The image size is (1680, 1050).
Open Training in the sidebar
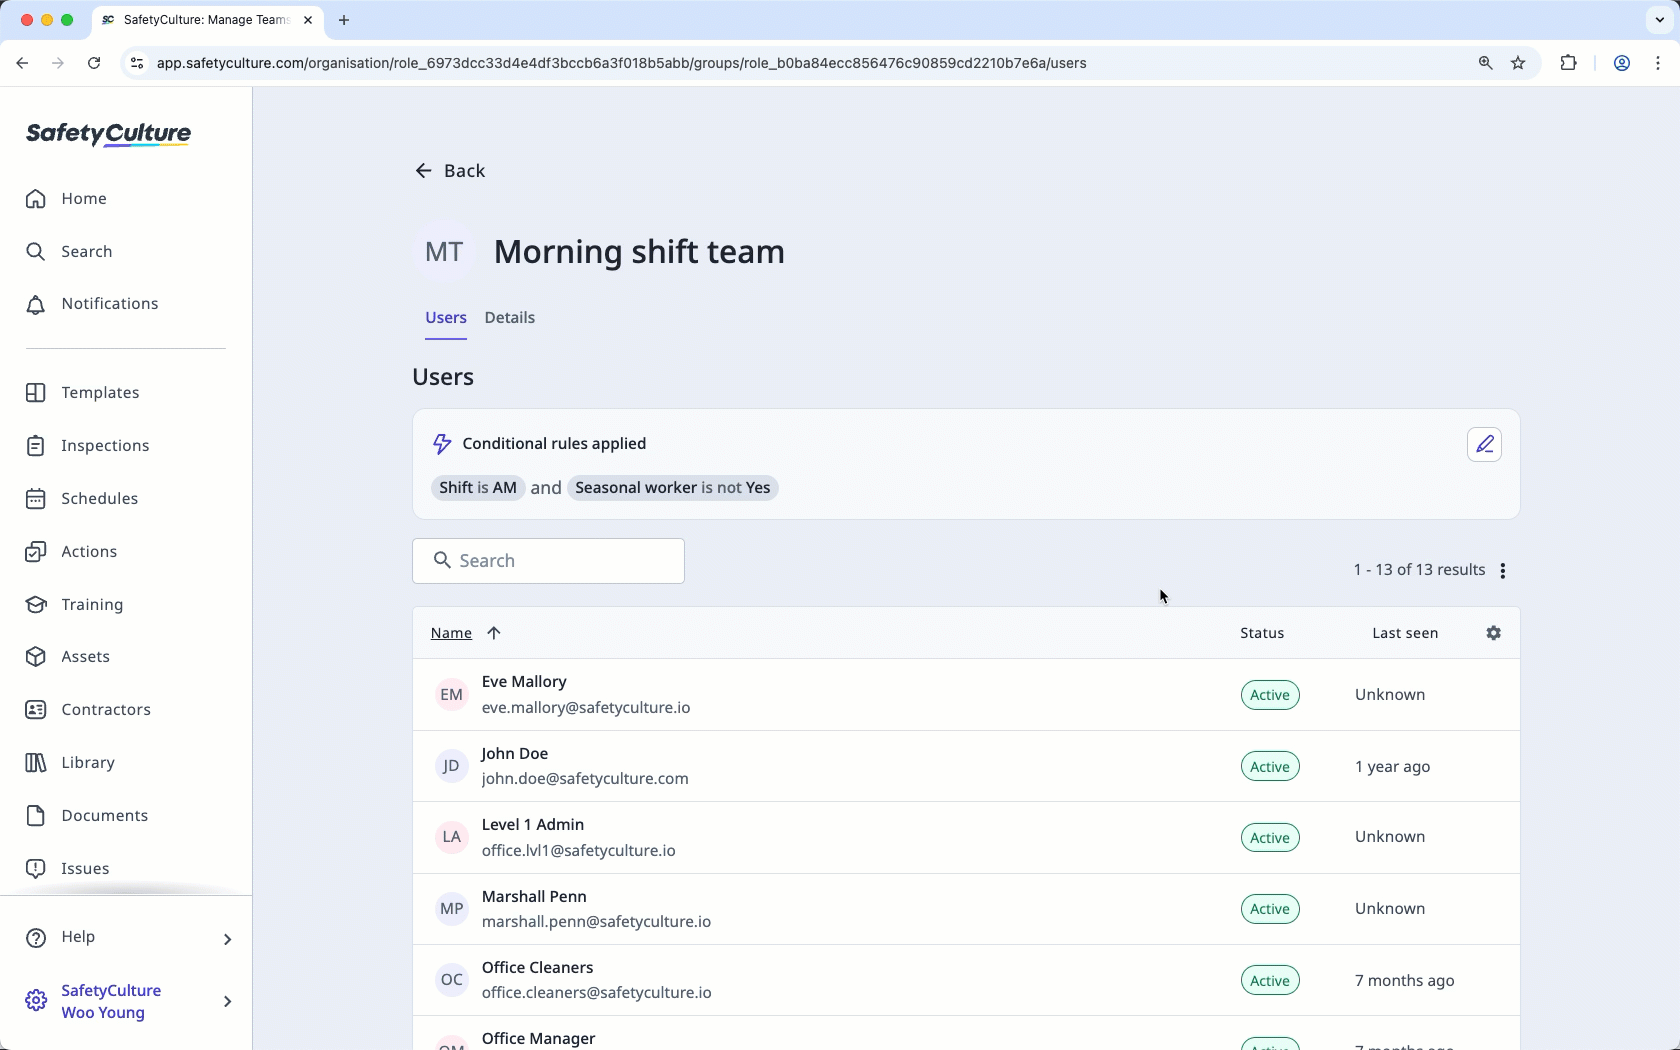(74, 605)
